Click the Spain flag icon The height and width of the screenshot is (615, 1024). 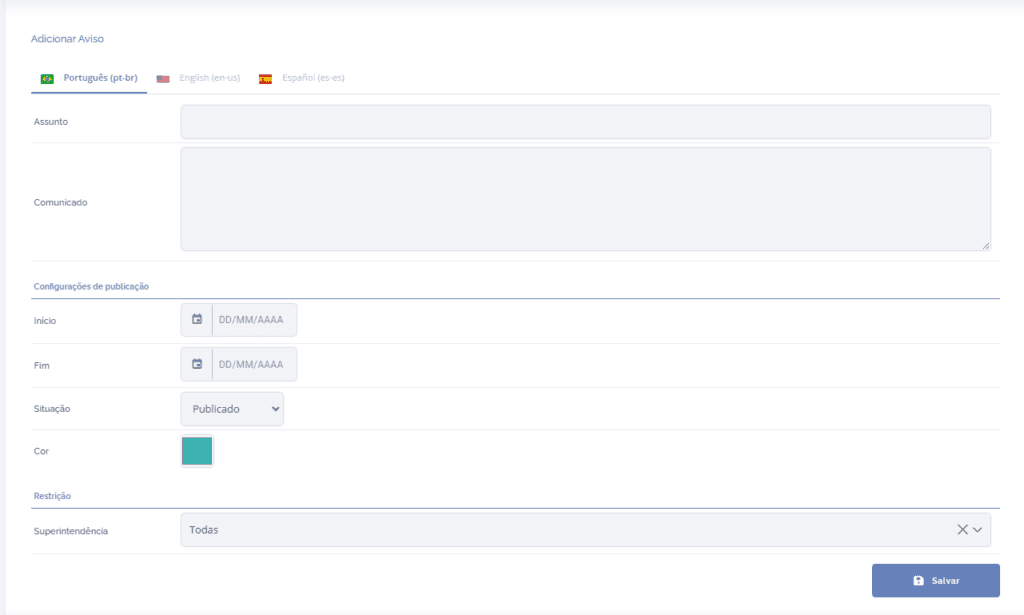click(x=265, y=79)
